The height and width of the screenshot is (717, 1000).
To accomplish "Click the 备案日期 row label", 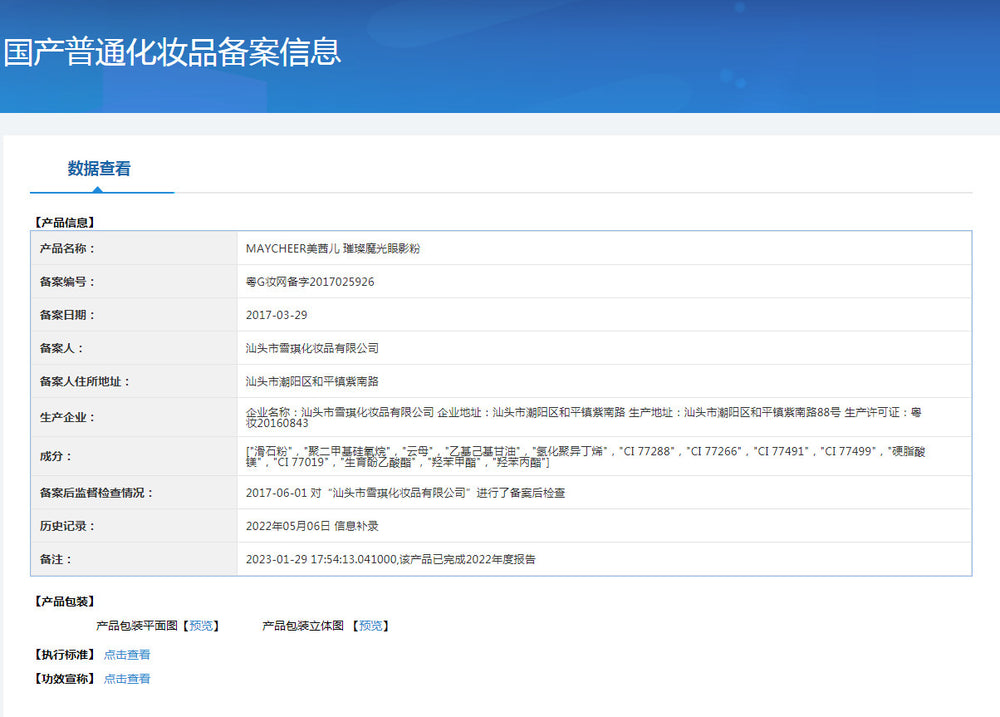I will click(x=67, y=314).
